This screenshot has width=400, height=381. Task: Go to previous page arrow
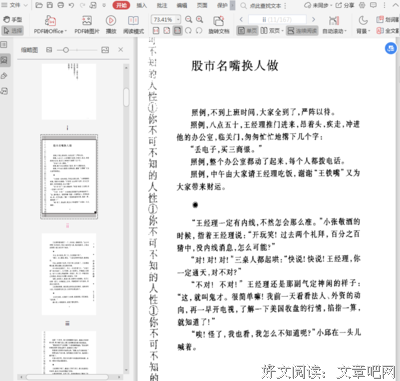(x=241, y=19)
